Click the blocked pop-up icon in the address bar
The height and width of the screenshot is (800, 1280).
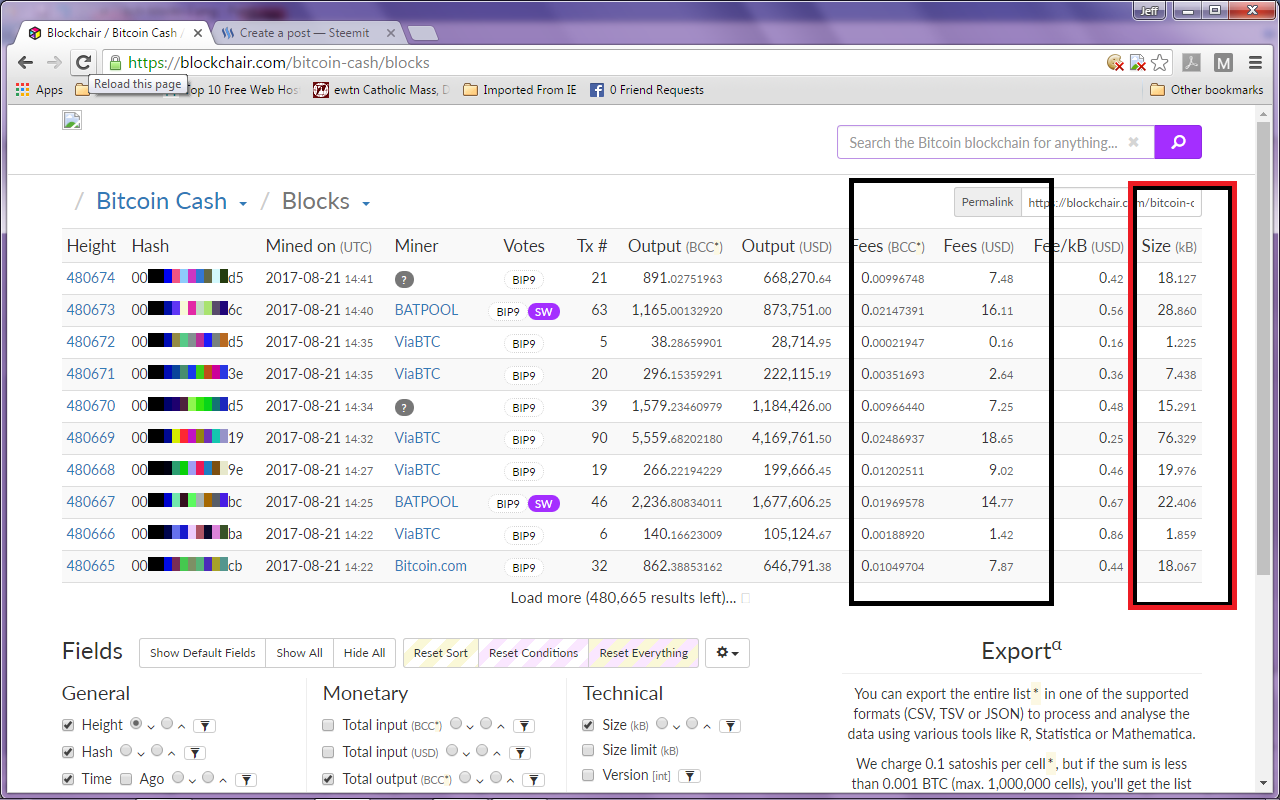tap(1137, 63)
